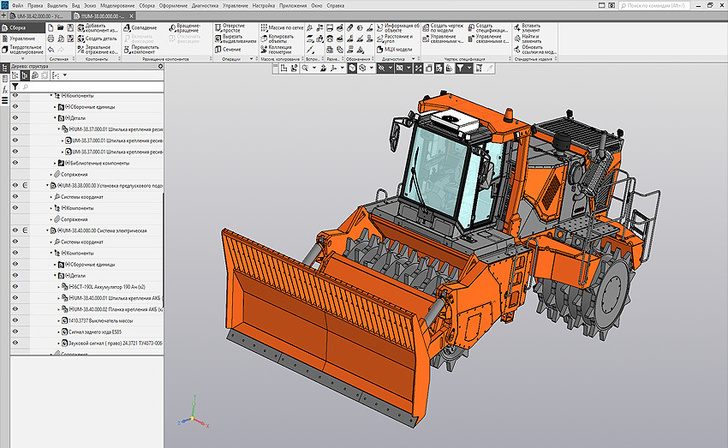728x448 pixels.
Task: Select Зеркальное отражение компонентов tool
Action: coord(98,49)
